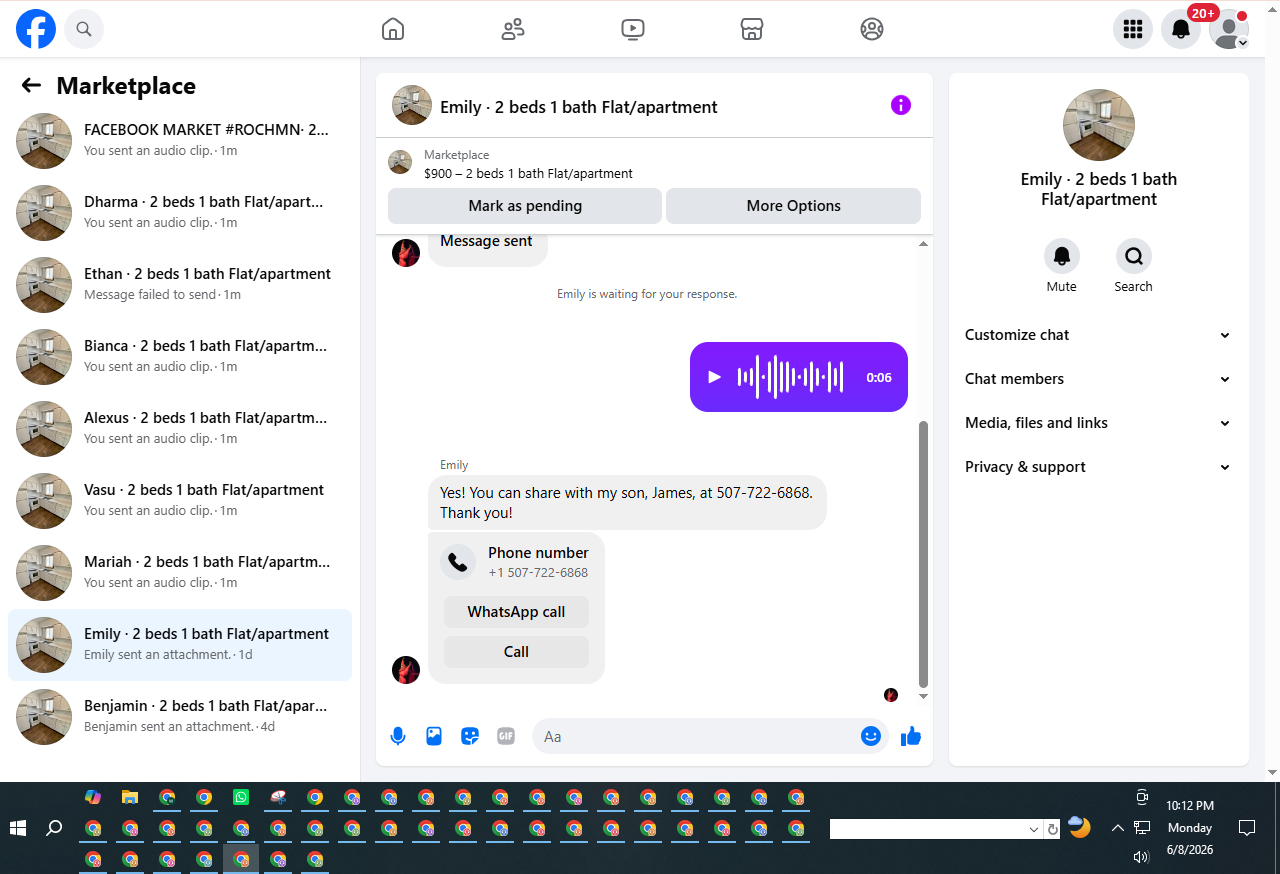
Task: Open Benjamin's apartment conversation
Action: pyautogui.click(x=180, y=716)
